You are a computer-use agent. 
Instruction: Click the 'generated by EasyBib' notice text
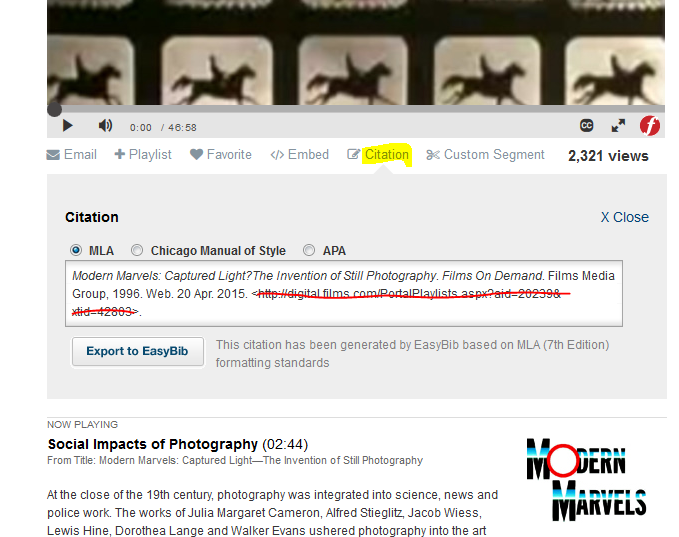[x=412, y=354]
